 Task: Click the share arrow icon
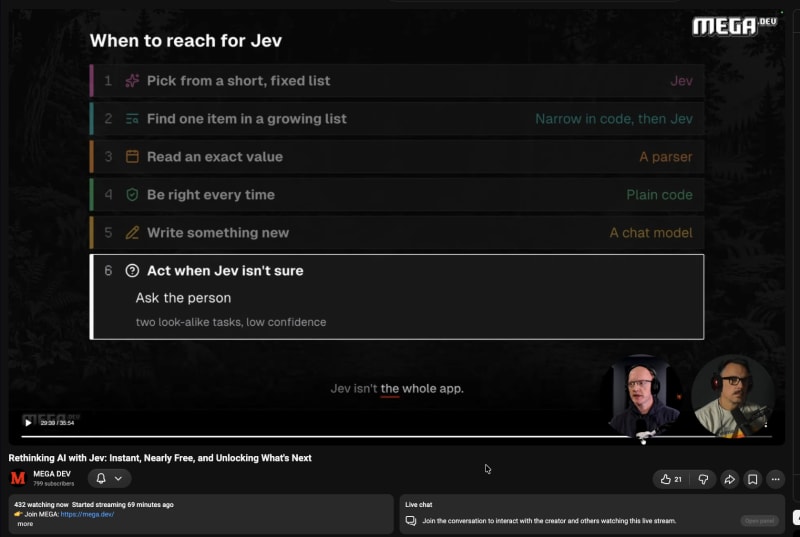[x=730, y=479]
